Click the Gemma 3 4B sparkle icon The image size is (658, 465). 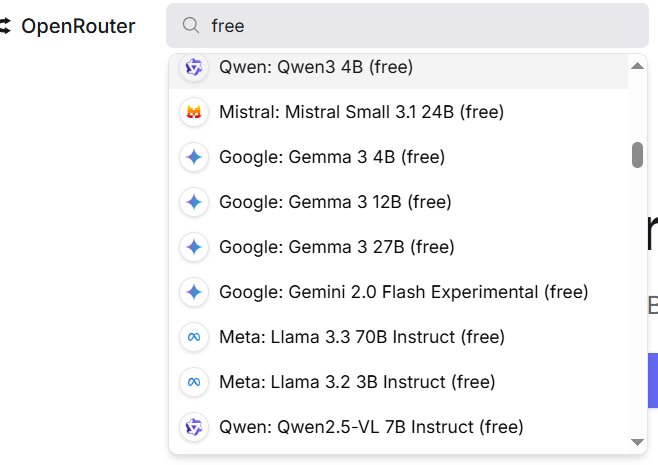(x=194, y=157)
